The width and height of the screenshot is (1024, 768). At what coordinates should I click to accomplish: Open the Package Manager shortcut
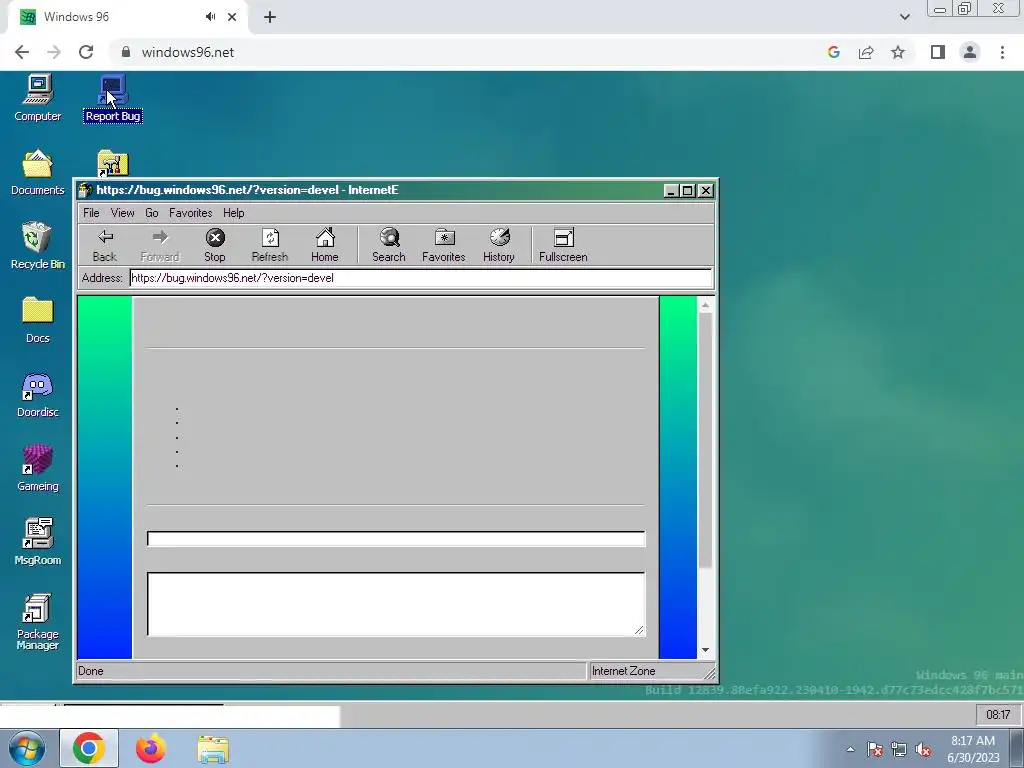[37, 622]
